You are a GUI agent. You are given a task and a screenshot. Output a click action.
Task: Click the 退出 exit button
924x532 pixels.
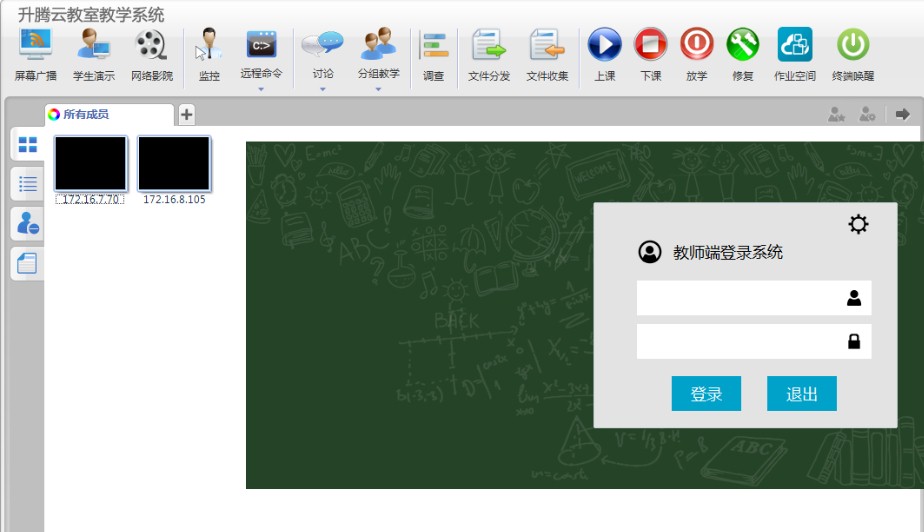tap(801, 394)
